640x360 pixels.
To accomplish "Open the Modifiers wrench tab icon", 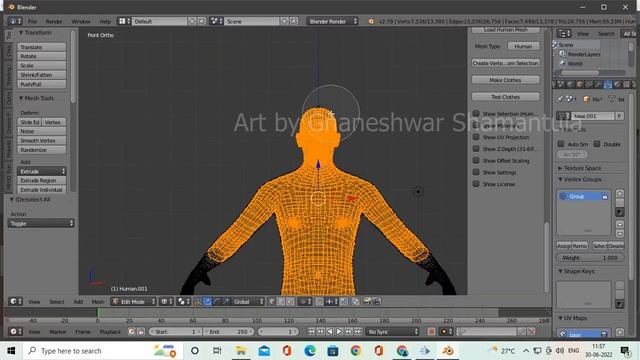I will [598, 84].
